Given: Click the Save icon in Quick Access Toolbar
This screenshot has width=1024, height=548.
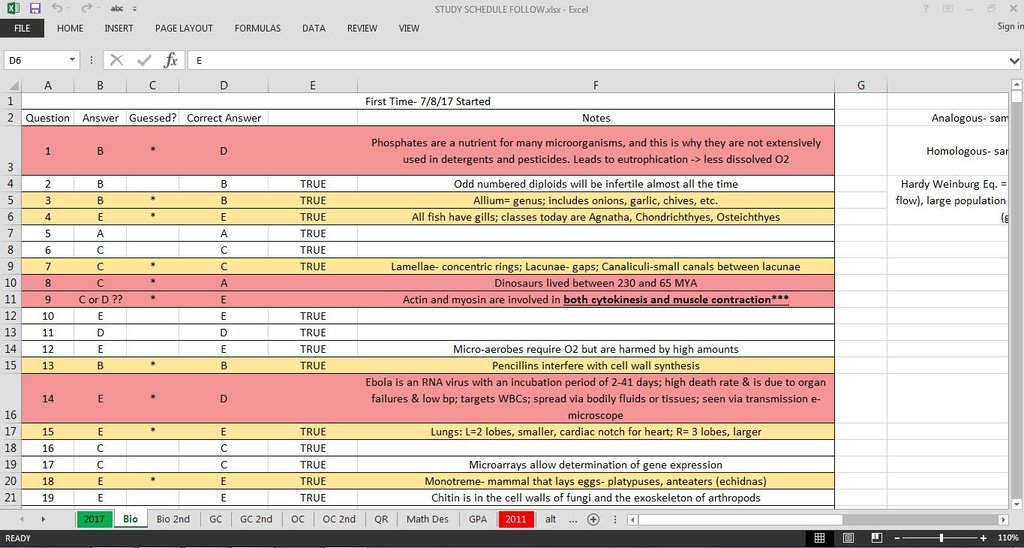Looking at the screenshot, I should [36, 8].
